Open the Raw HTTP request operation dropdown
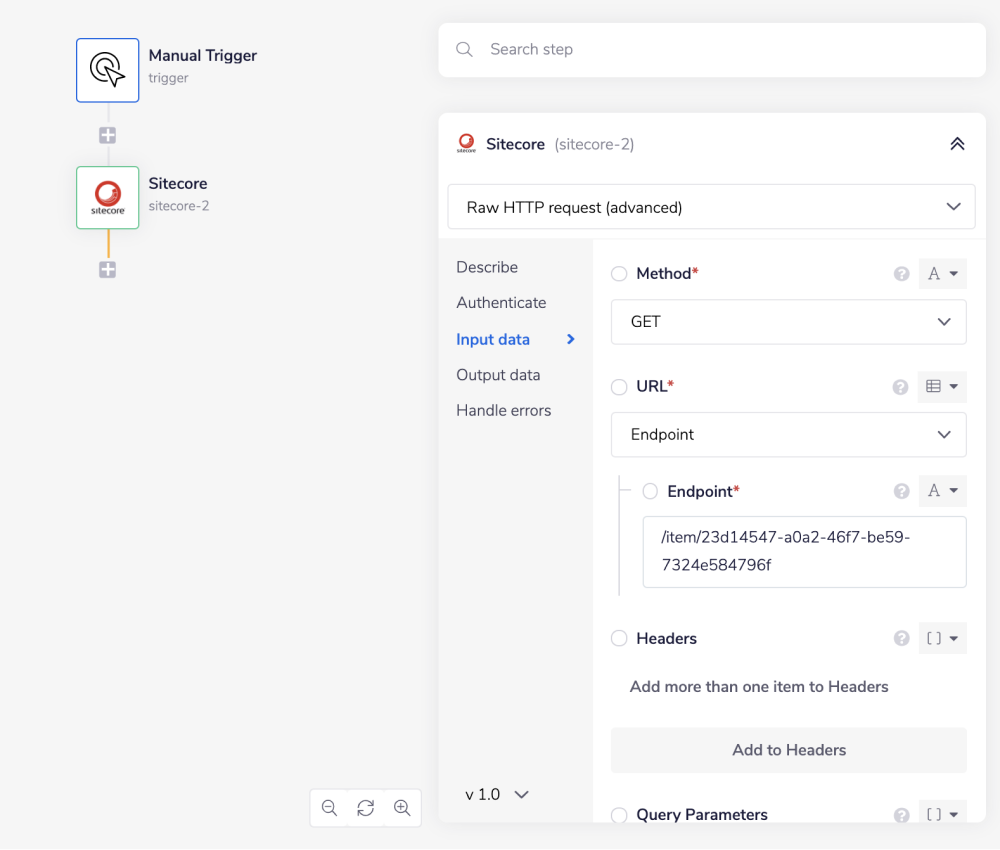 click(711, 207)
